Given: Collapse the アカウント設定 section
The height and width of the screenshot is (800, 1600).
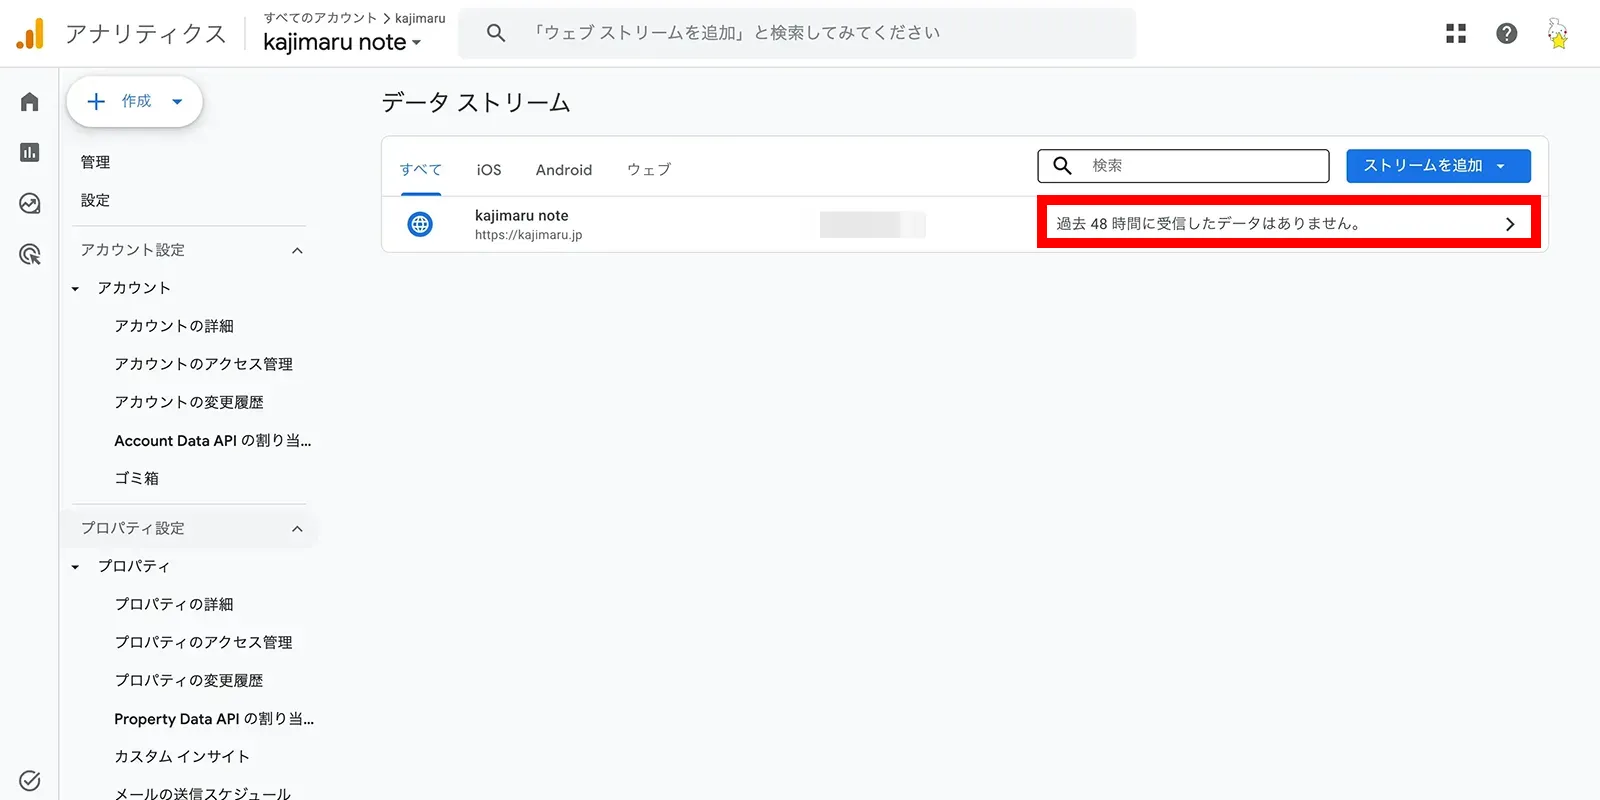Looking at the screenshot, I should tap(297, 250).
